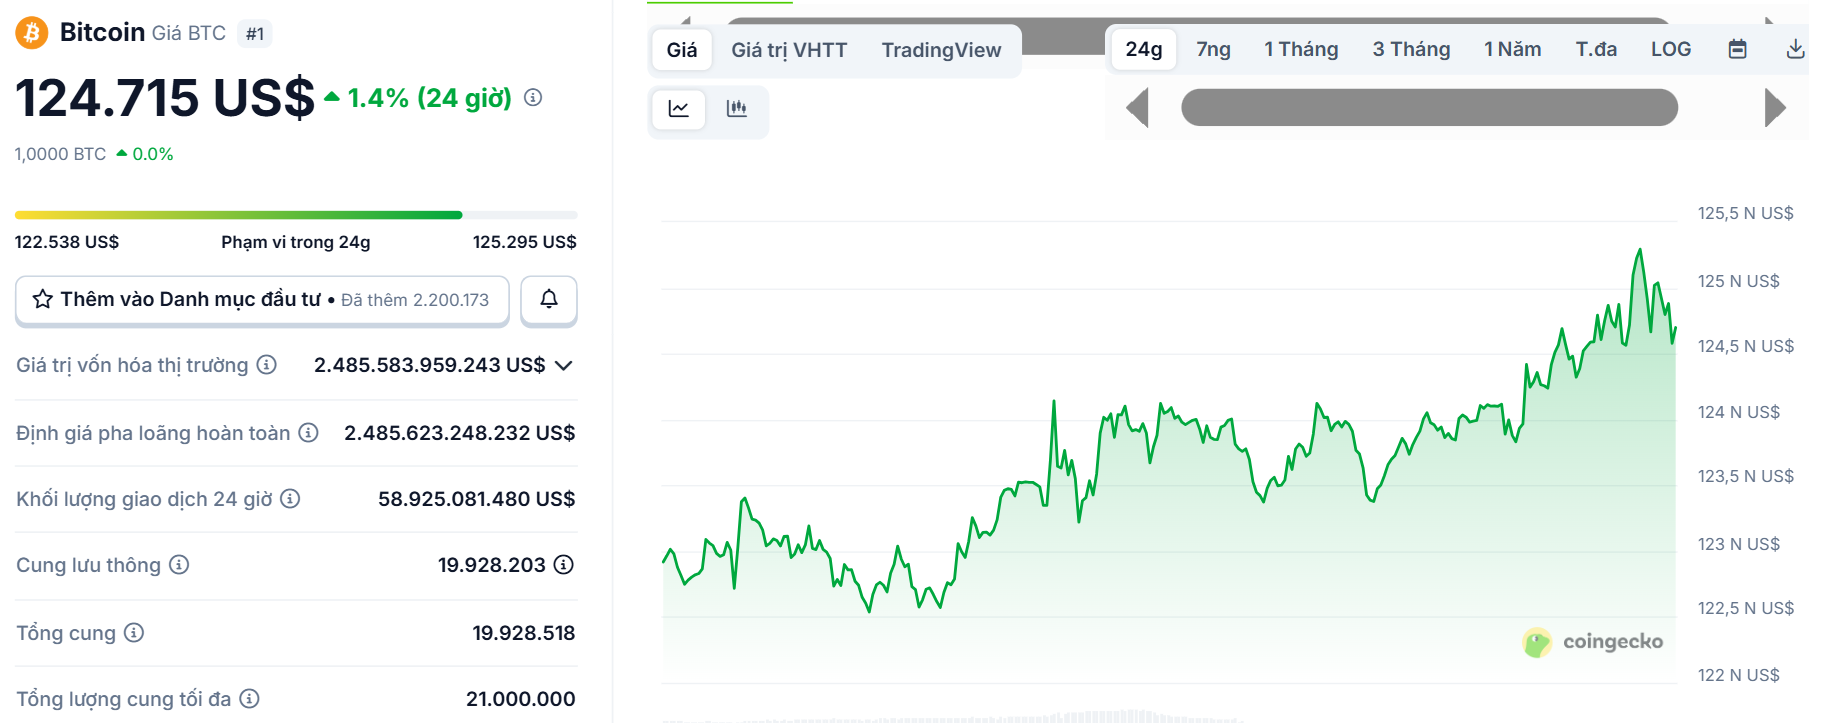Click the price alert bell icon
Screen dimensions: 1833x723
(x=549, y=299)
